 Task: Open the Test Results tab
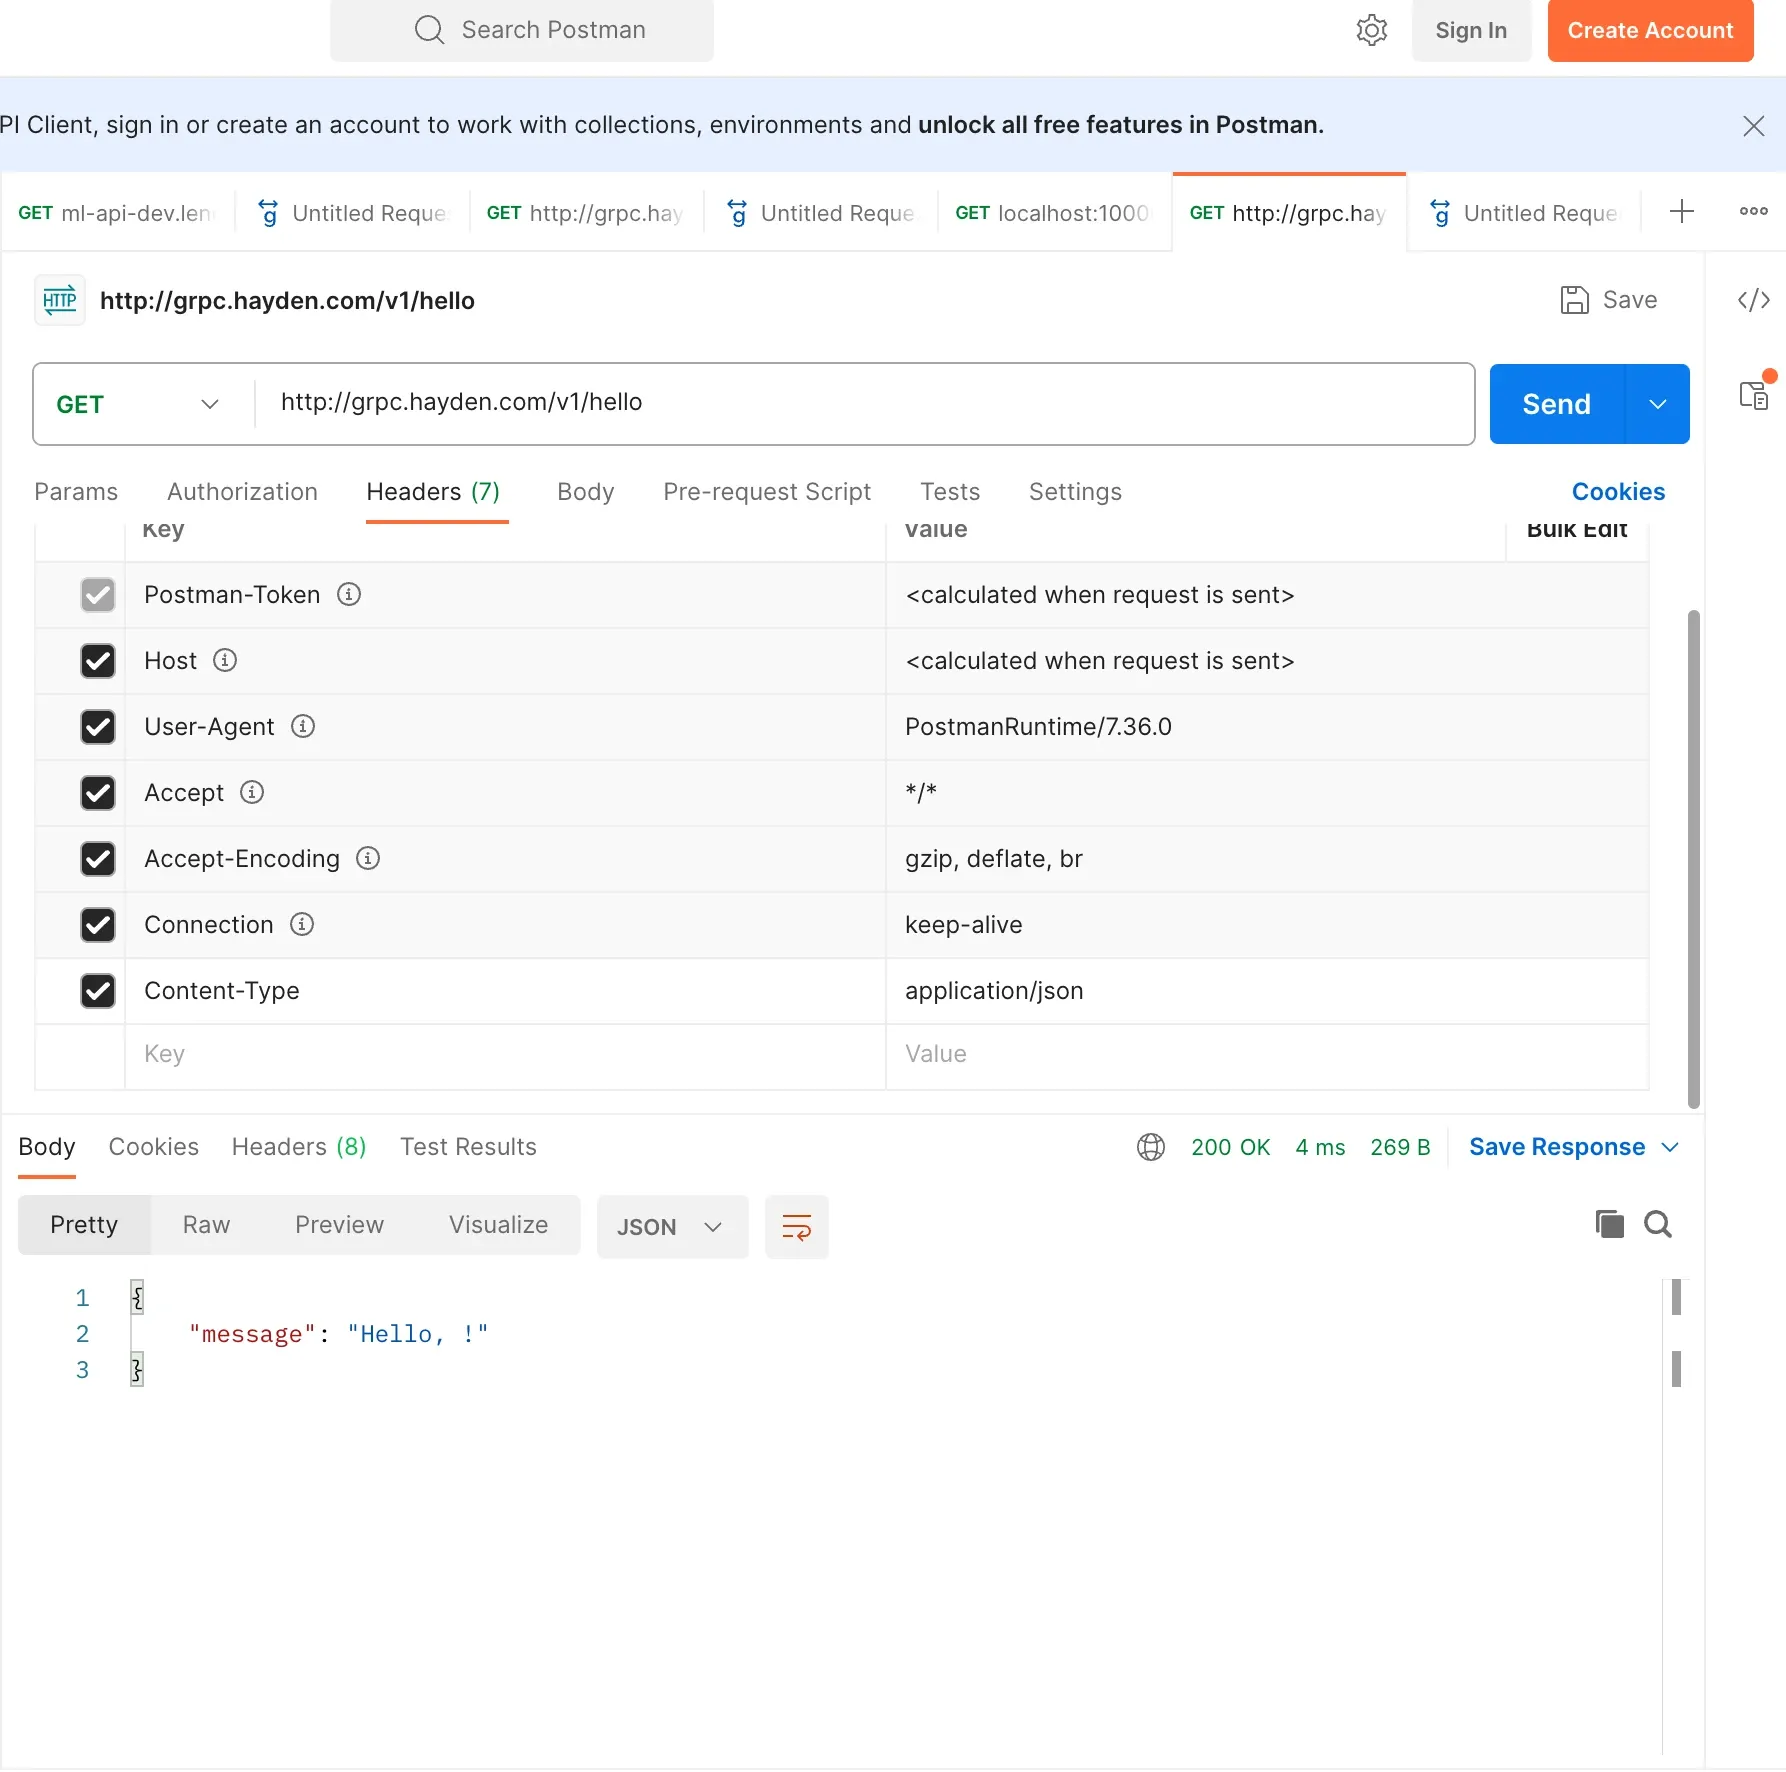pyautogui.click(x=468, y=1147)
